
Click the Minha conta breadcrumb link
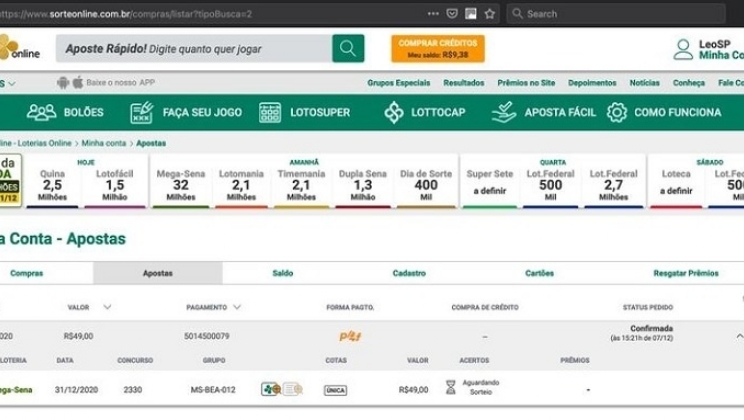104,143
